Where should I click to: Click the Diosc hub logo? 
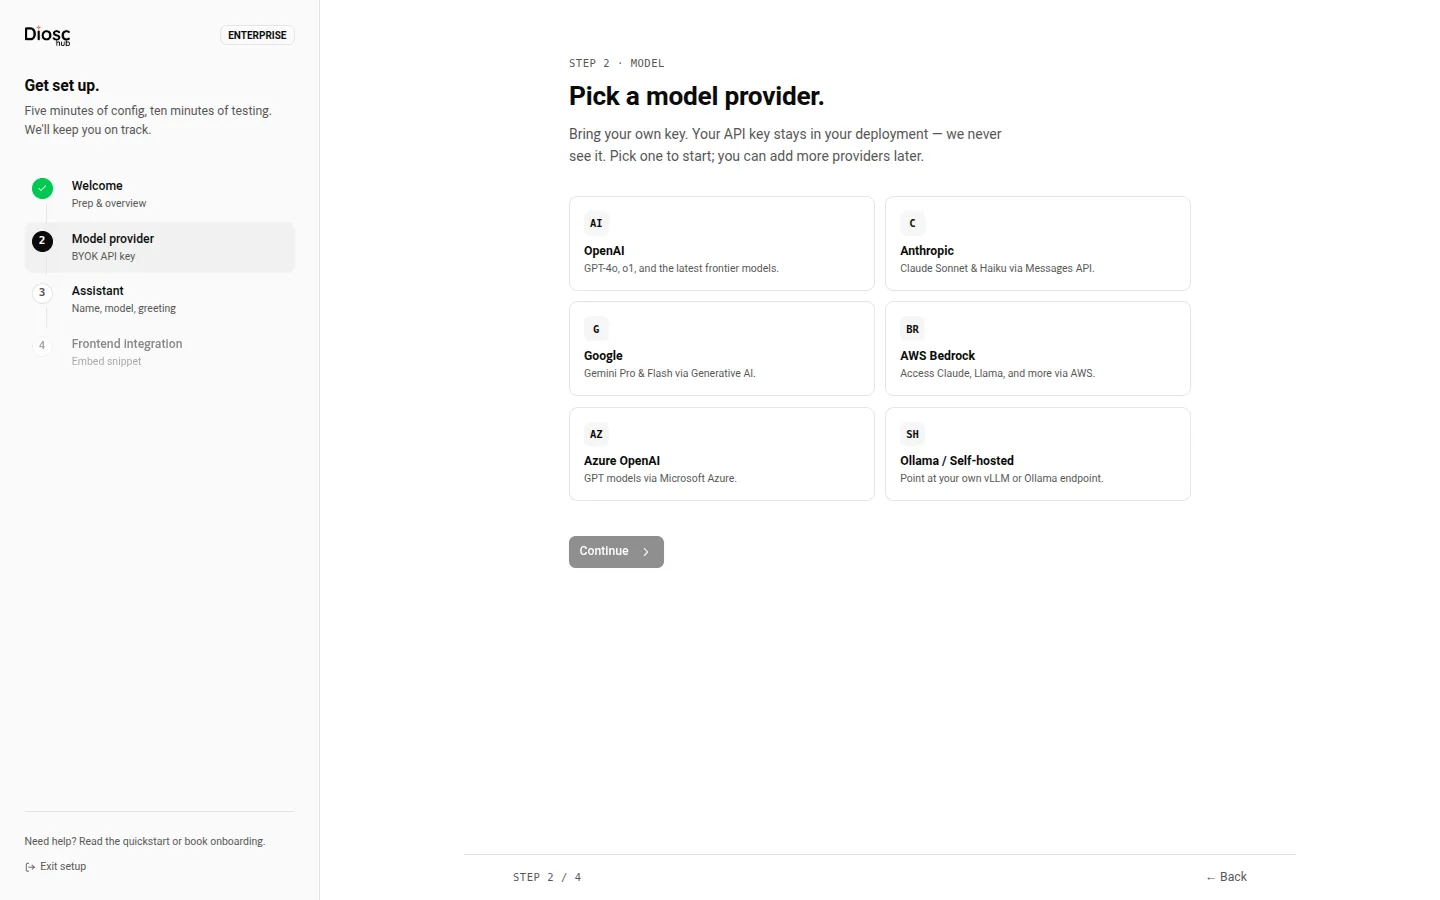(x=47, y=35)
